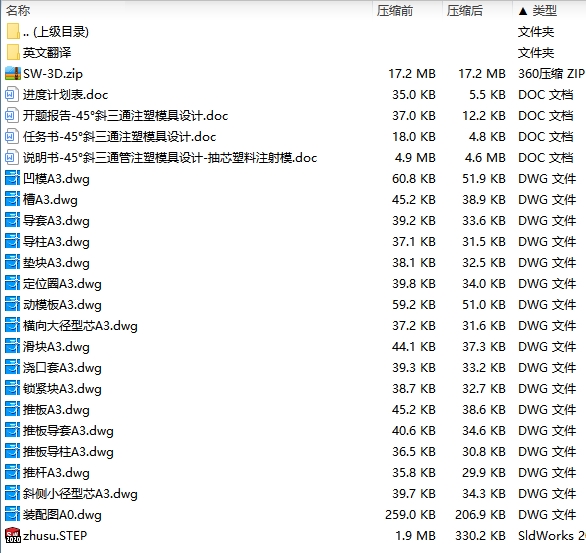
Task: Click the 29.9 KB compressed size
Action: tap(484, 472)
